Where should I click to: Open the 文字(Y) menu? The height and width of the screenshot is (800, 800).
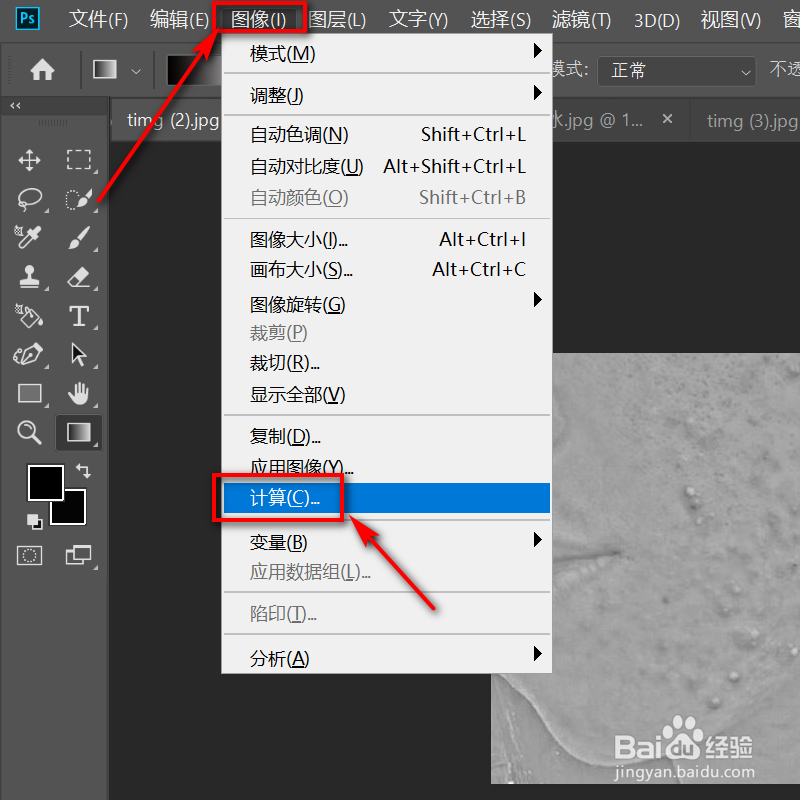[418, 19]
